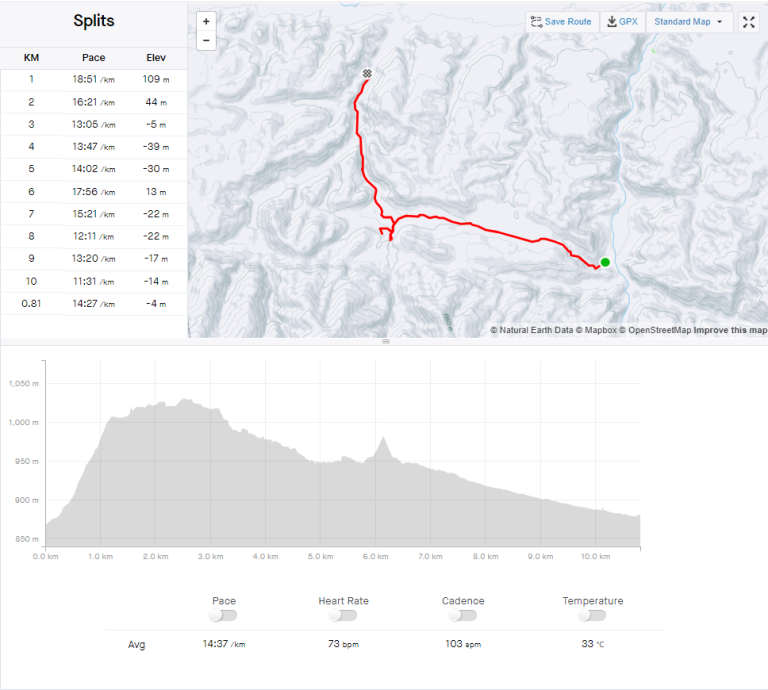Turn on the Cadence overlay
The image size is (768, 690).
462,616
